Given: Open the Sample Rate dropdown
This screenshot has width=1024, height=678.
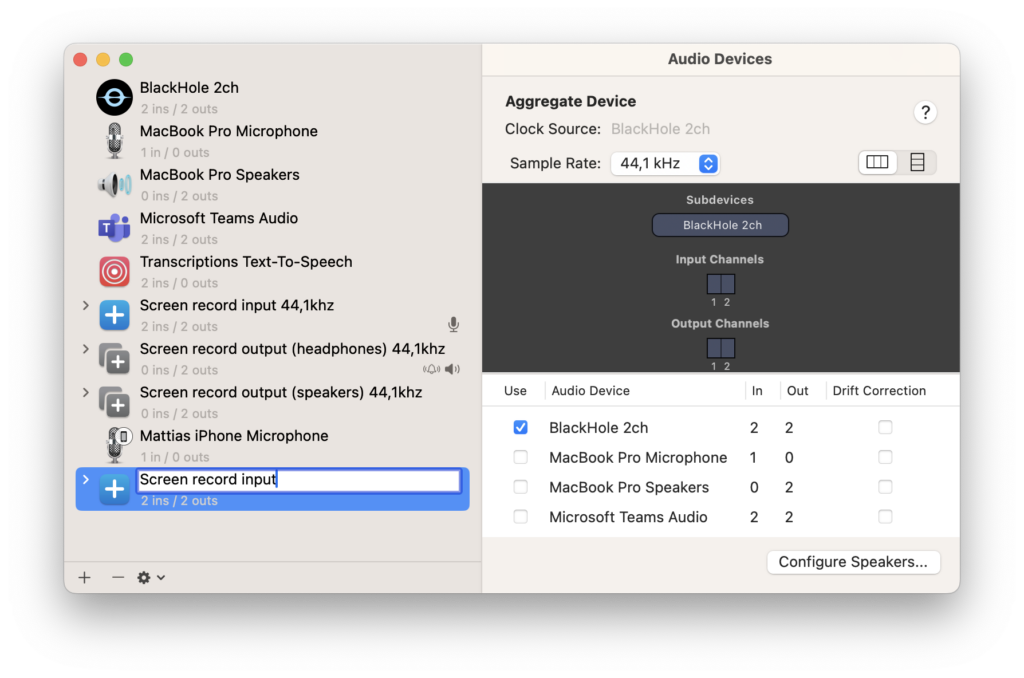Looking at the screenshot, I should 665,163.
